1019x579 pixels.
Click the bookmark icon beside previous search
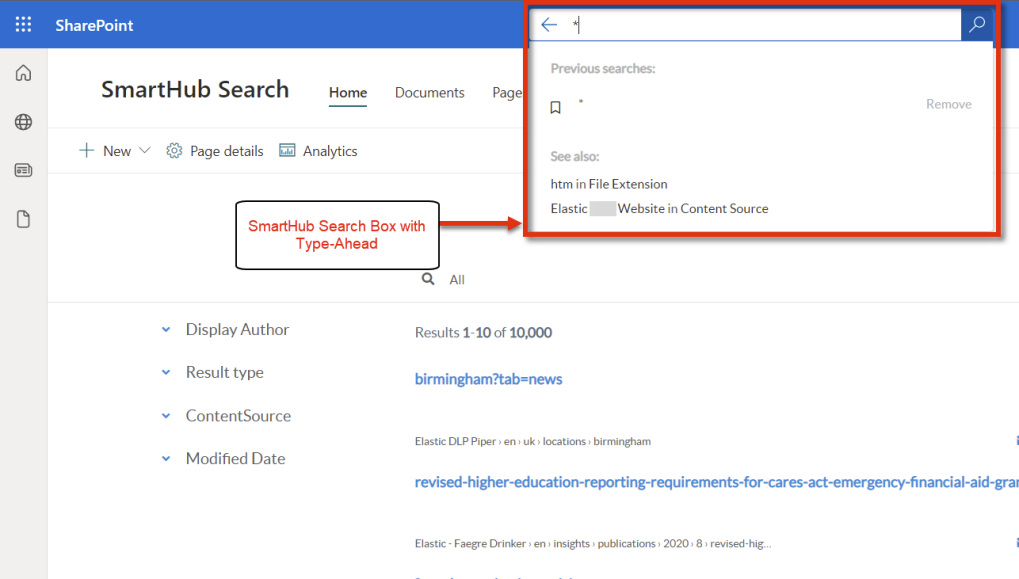tap(556, 107)
